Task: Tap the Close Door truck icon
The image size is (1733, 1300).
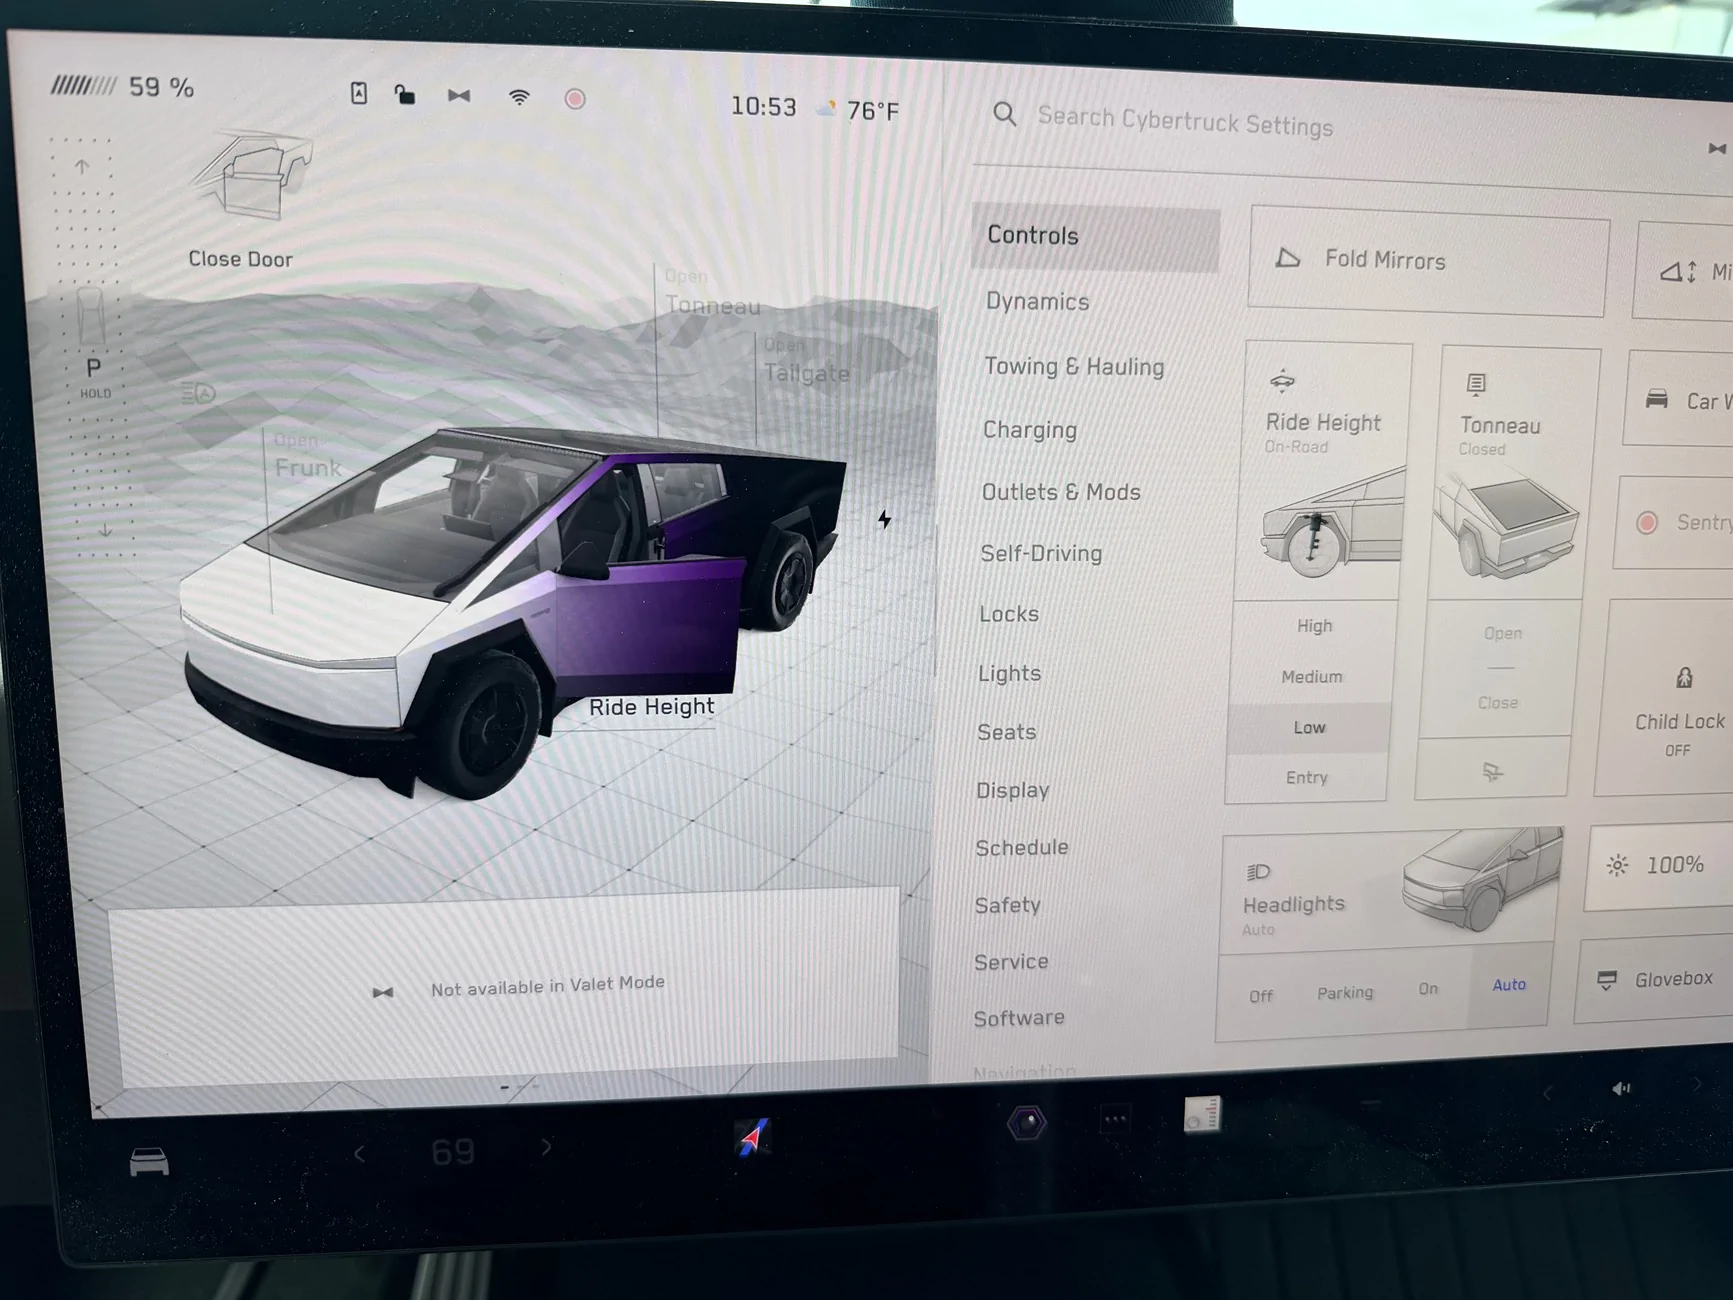Action: (252, 175)
